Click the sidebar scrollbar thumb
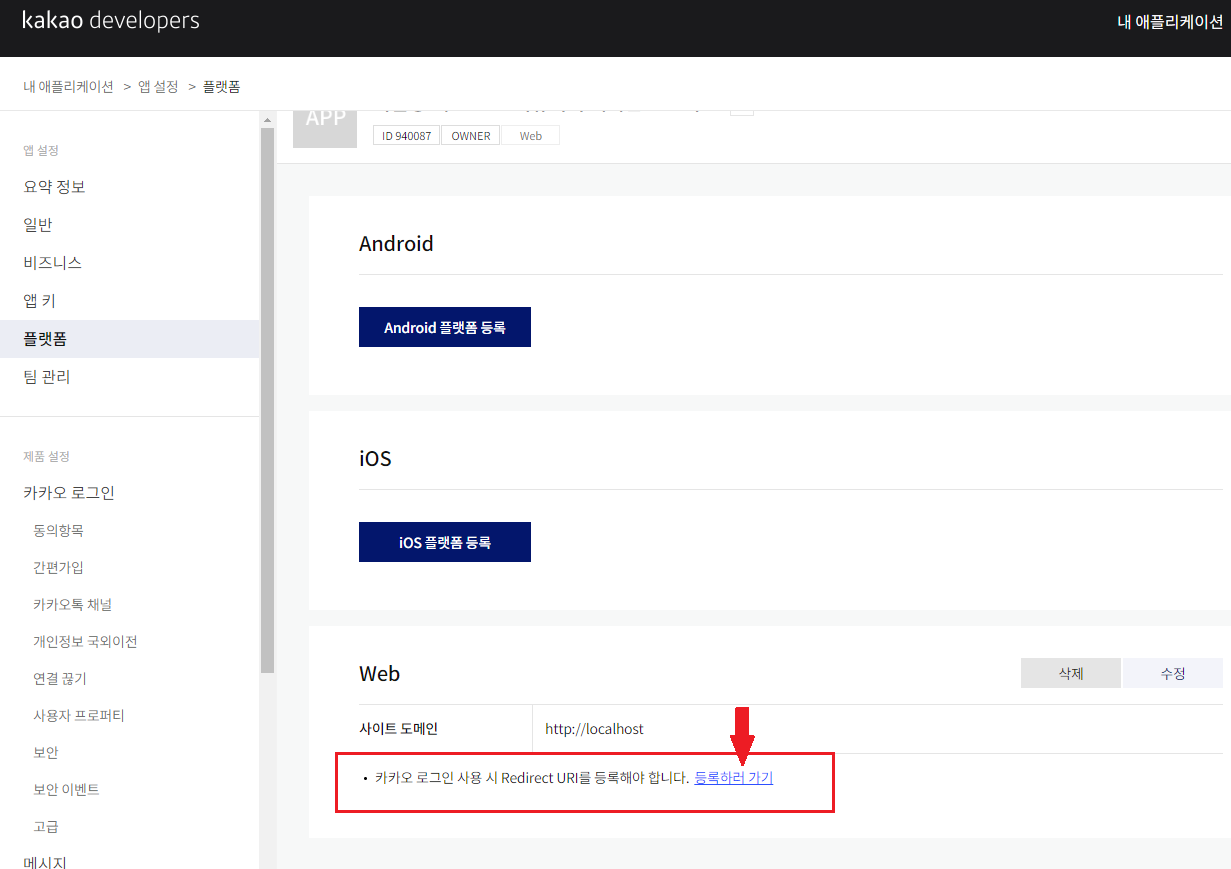Image resolution: width=1231 pixels, height=869 pixels. pos(267,400)
